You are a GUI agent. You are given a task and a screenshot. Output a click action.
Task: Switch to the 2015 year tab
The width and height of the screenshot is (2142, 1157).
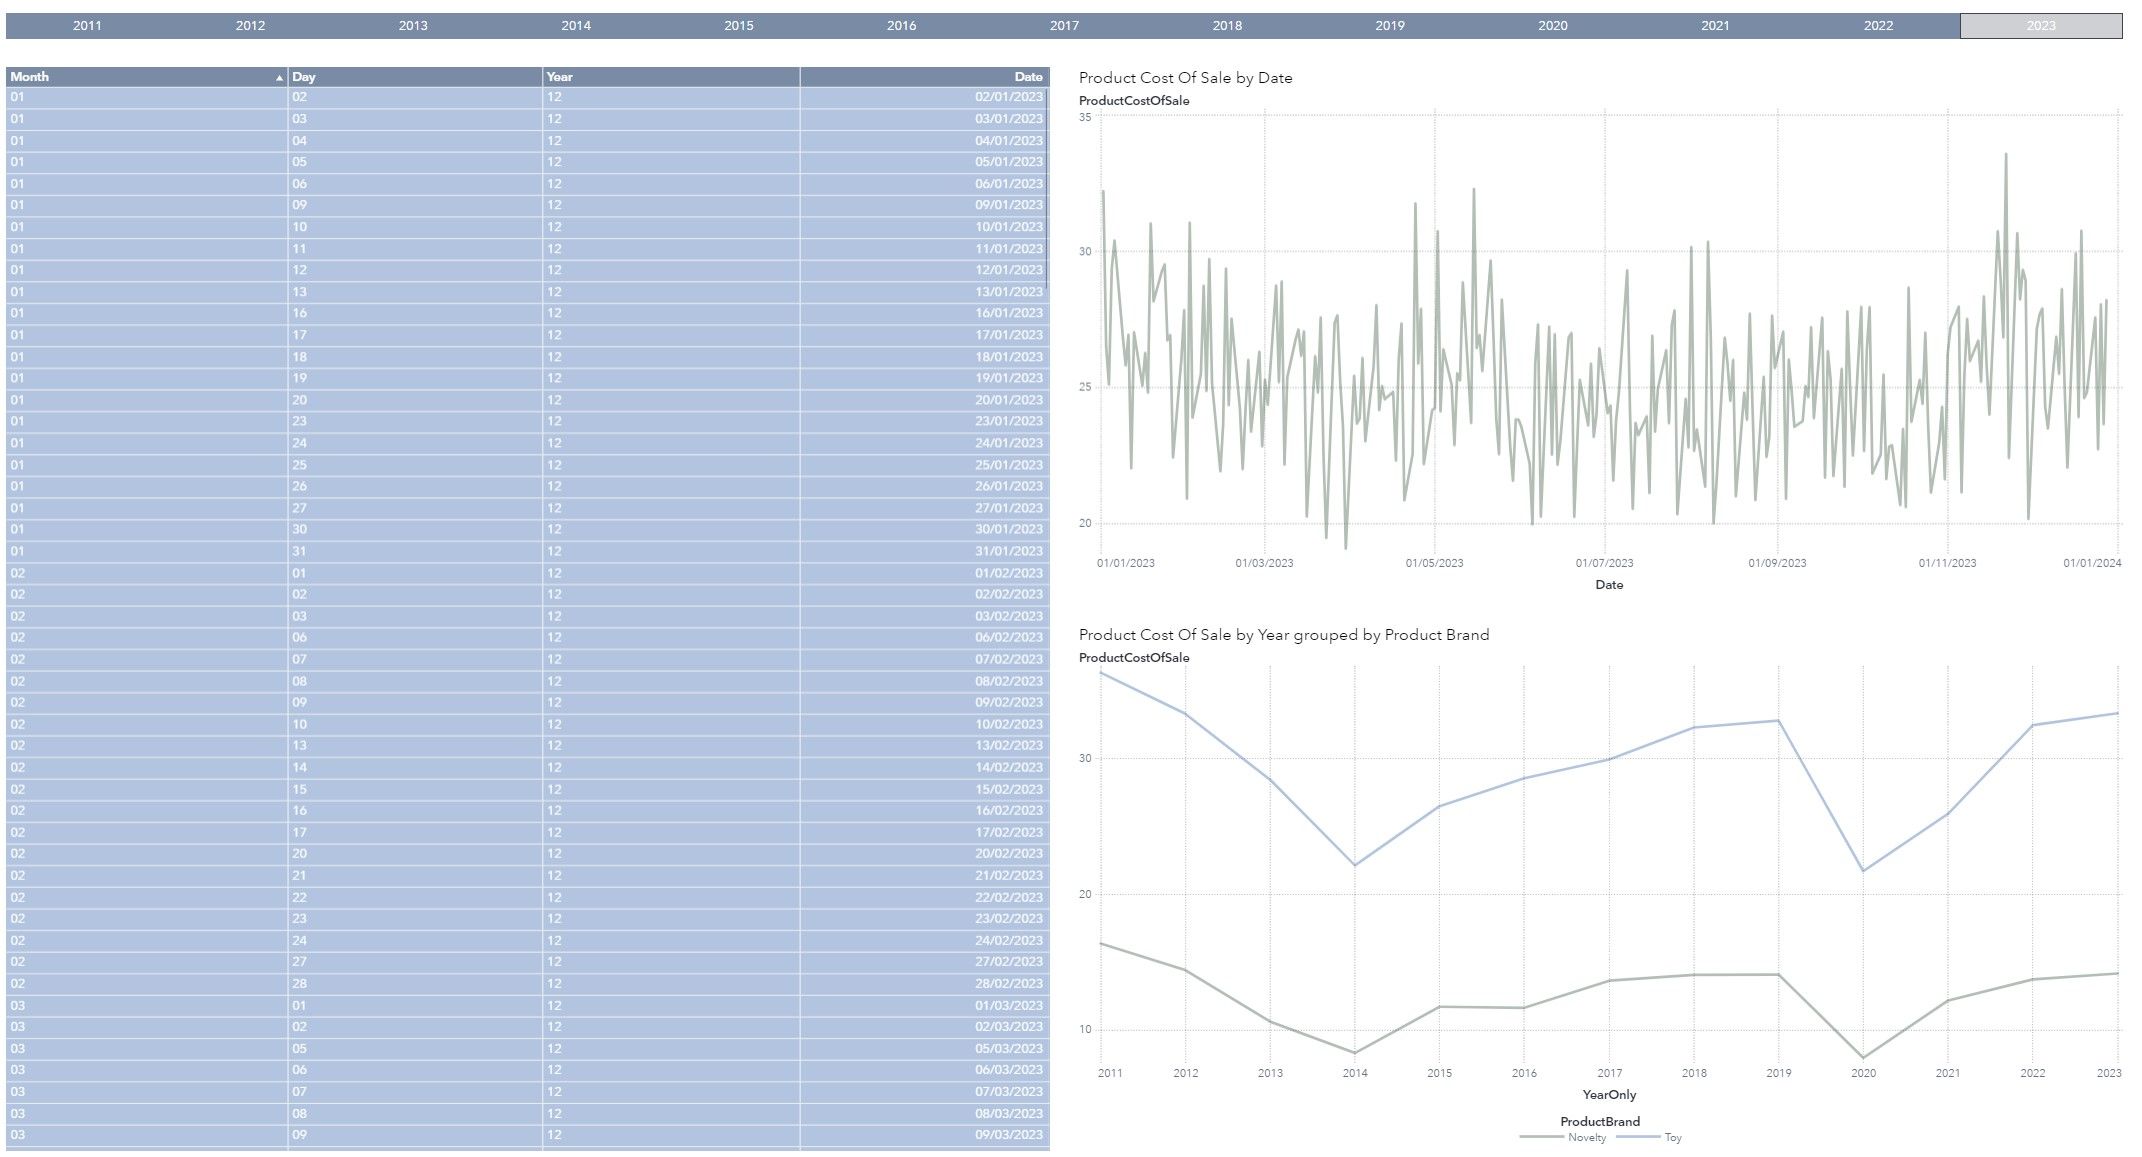738,26
